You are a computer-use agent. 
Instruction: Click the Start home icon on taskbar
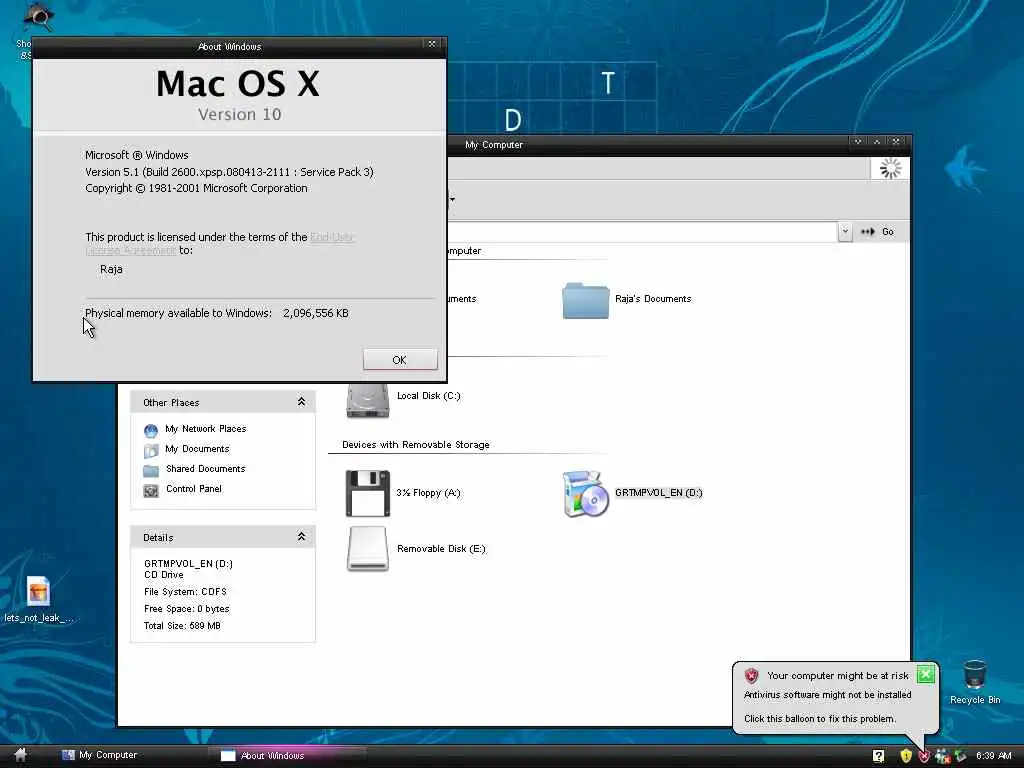(20, 756)
